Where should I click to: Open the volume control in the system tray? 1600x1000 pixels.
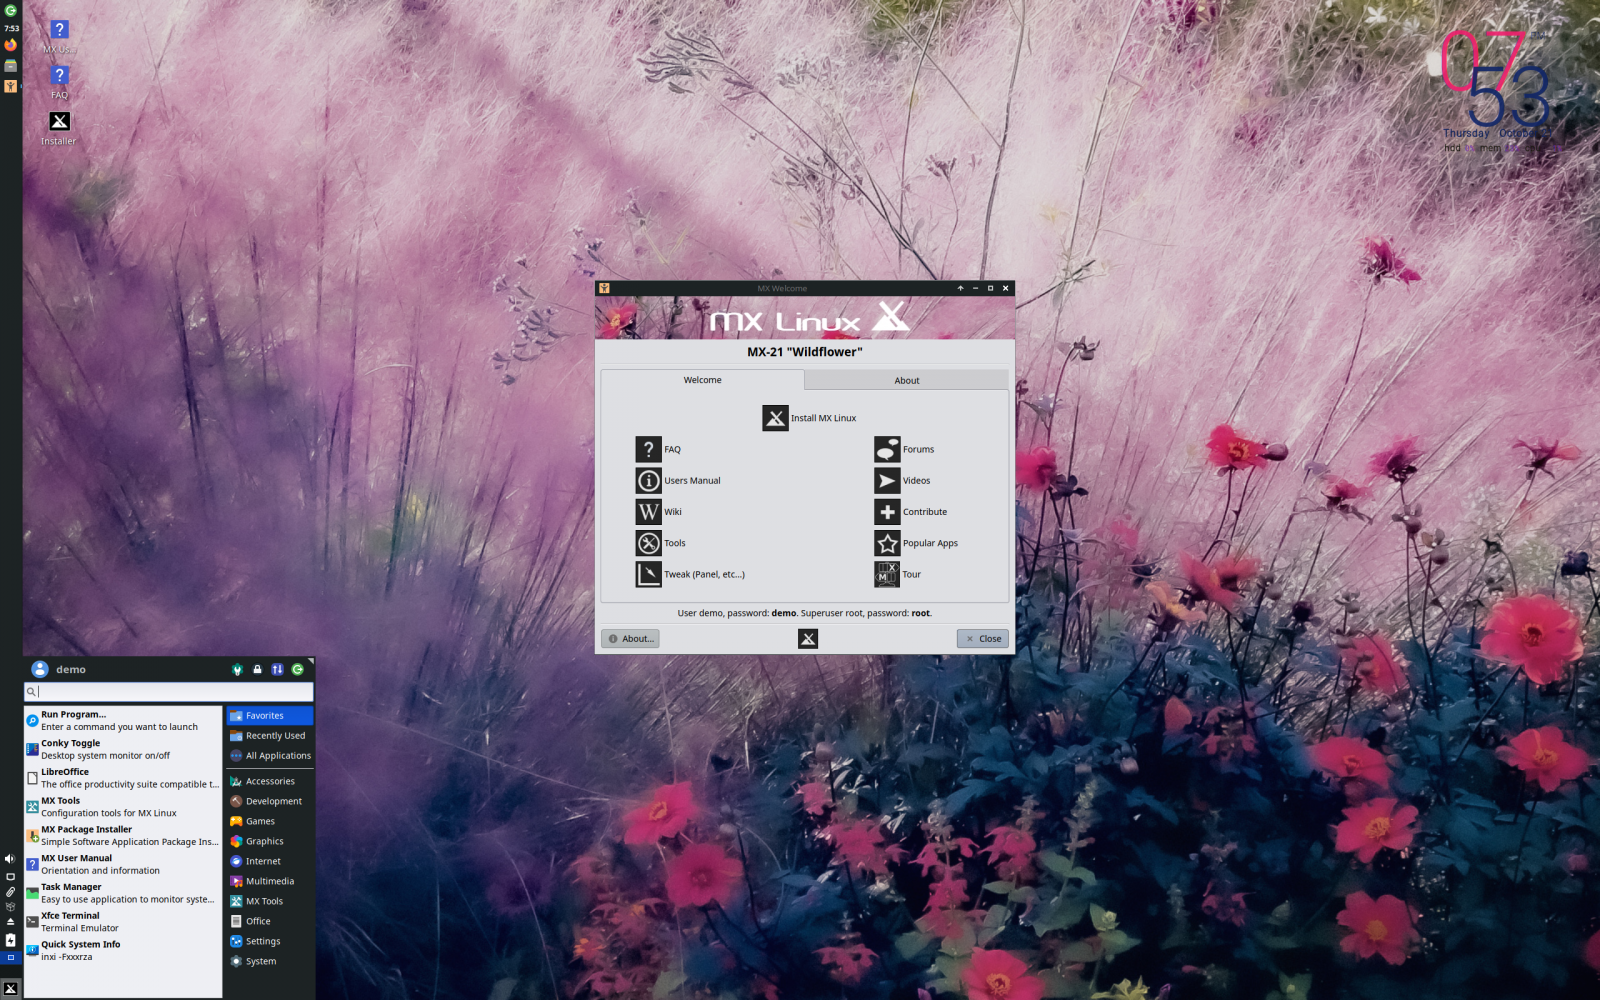[x=8, y=858]
